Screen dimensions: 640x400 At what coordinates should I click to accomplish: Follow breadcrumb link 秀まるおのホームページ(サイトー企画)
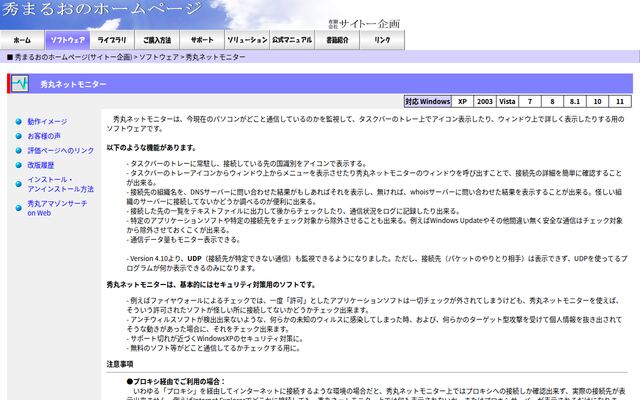point(73,57)
